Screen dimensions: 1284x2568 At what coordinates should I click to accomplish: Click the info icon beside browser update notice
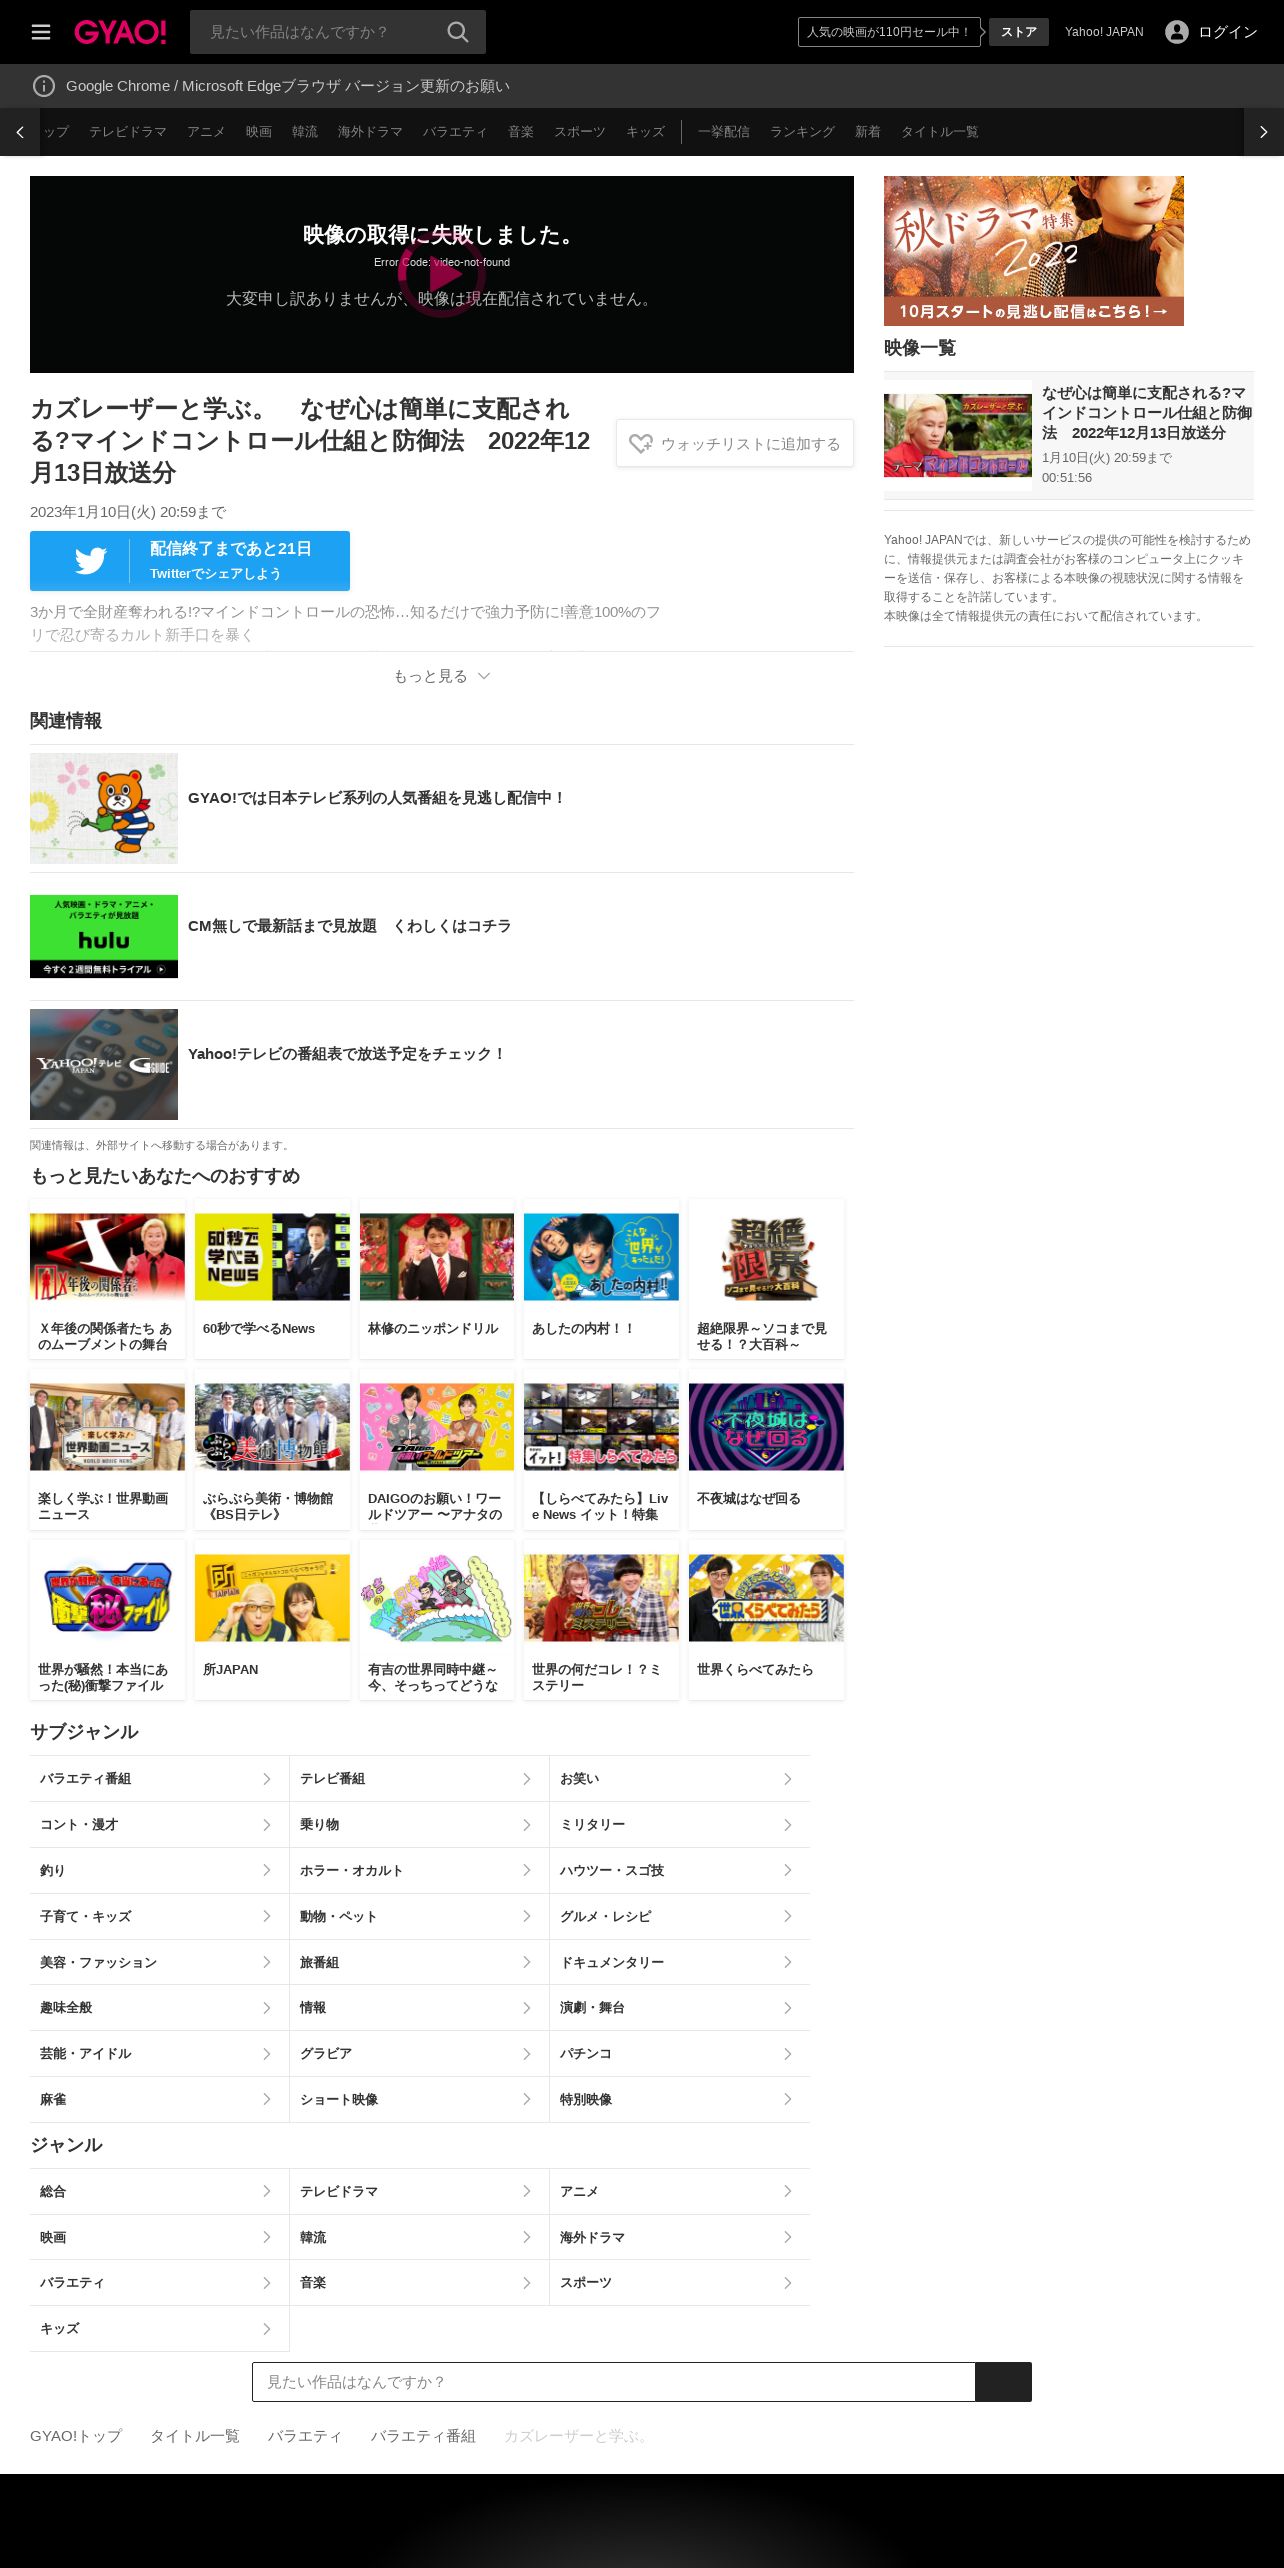tap(44, 86)
